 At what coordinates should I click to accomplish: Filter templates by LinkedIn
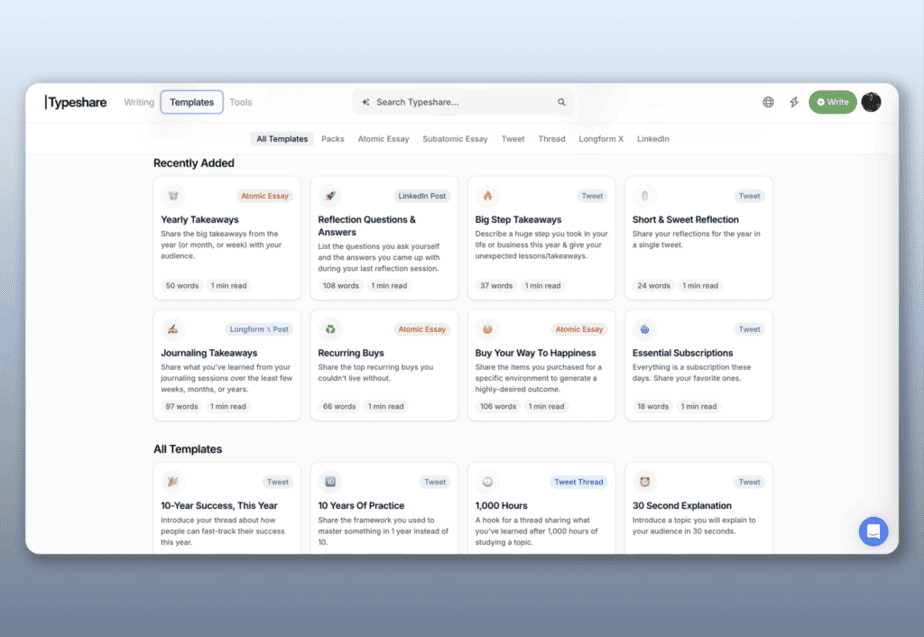click(653, 138)
